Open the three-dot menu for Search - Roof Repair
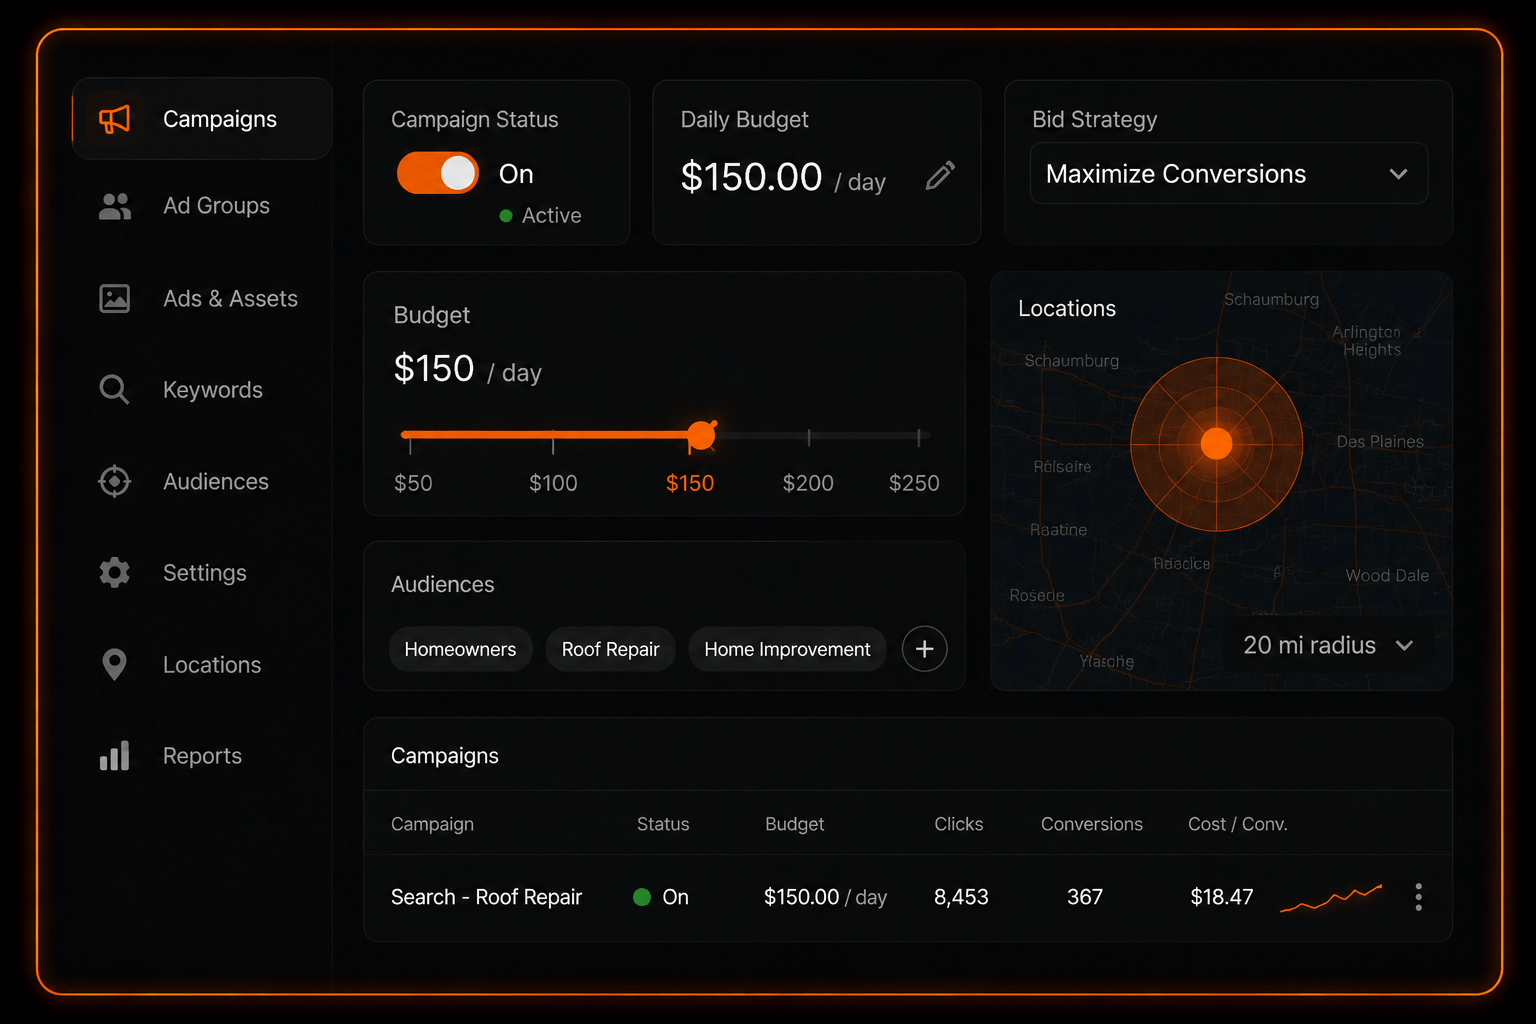The image size is (1536, 1024). 1418,897
